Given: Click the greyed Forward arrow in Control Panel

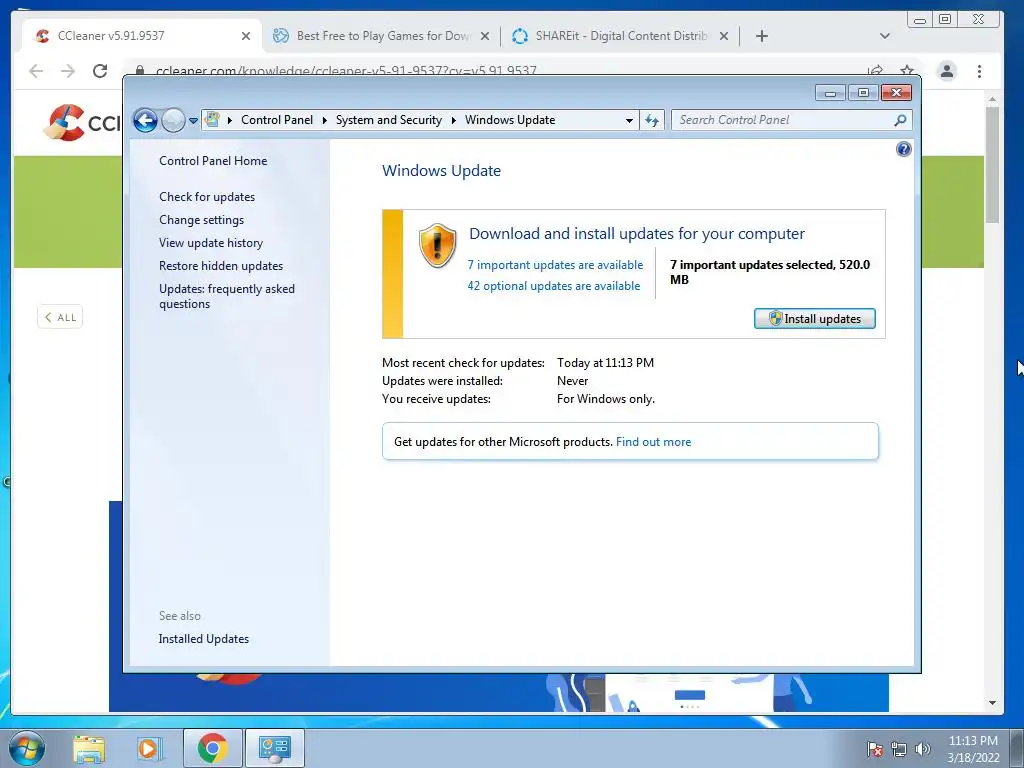Looking at the screenshot, I should [x=173, y=120].
